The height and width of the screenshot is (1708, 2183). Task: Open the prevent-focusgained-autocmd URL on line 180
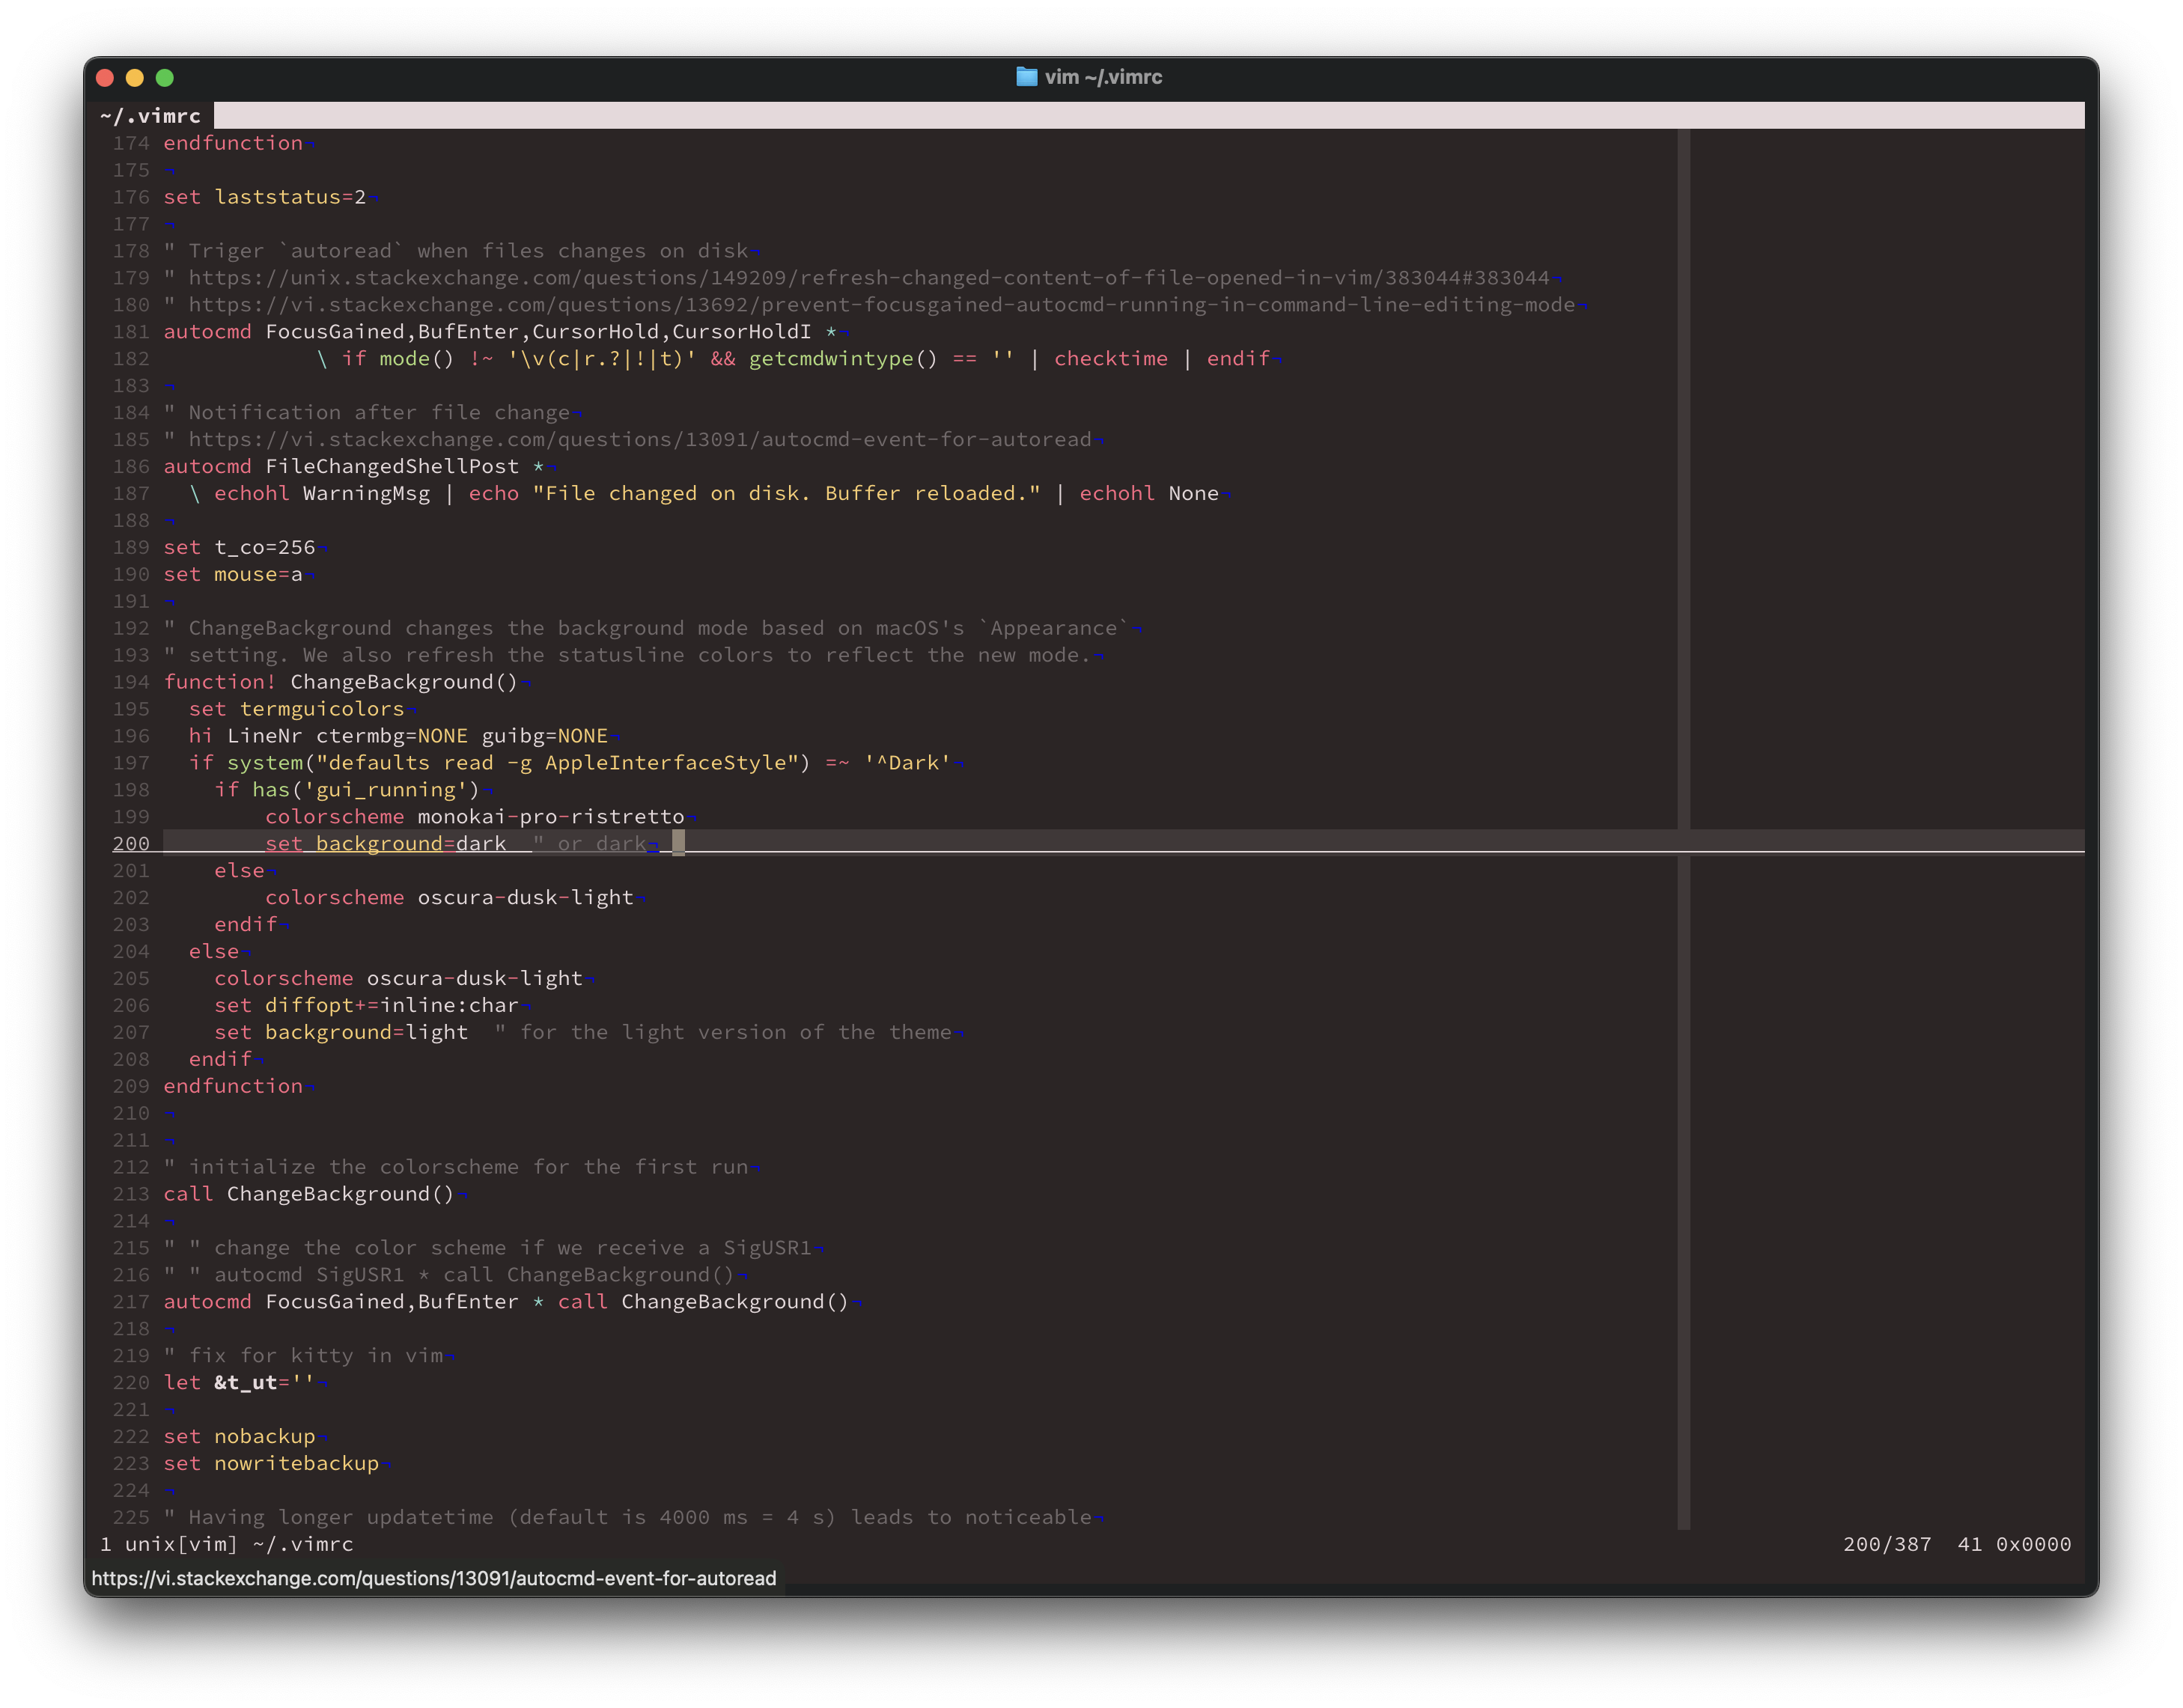tap(881, 305)
